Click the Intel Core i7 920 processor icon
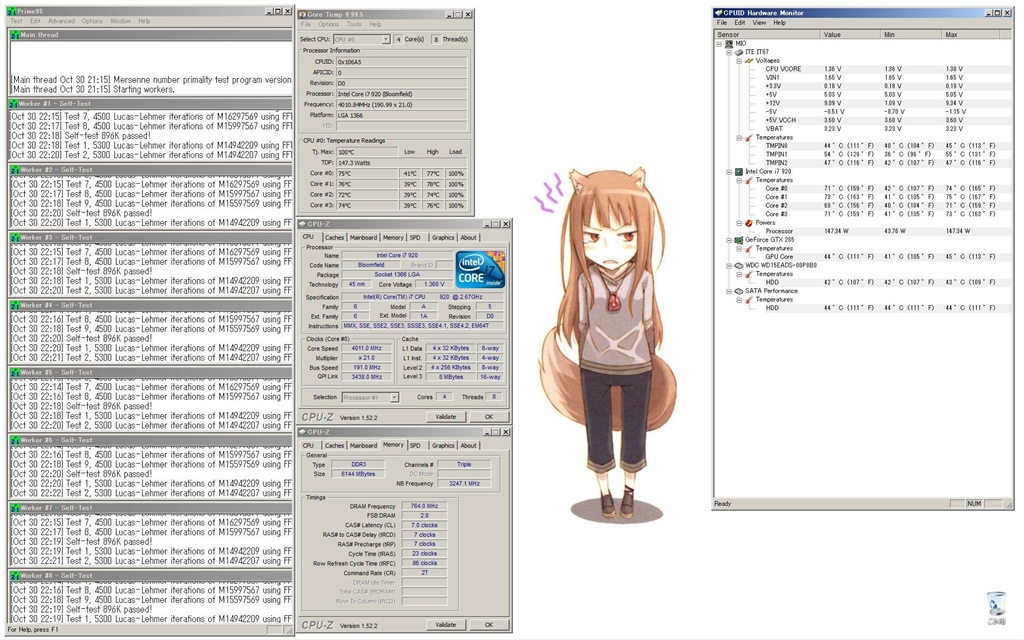1024x640 pixels. (x=740, y=172)
